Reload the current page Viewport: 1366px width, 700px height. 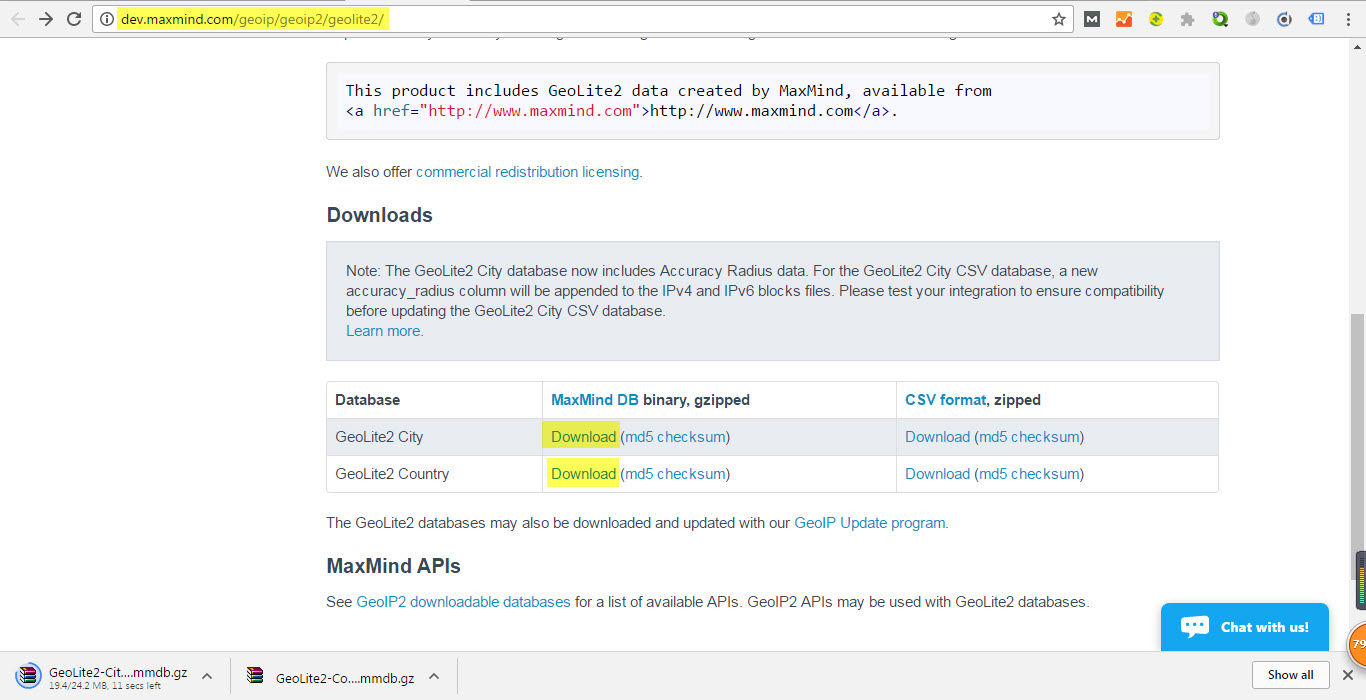click(x=74, y=19)
